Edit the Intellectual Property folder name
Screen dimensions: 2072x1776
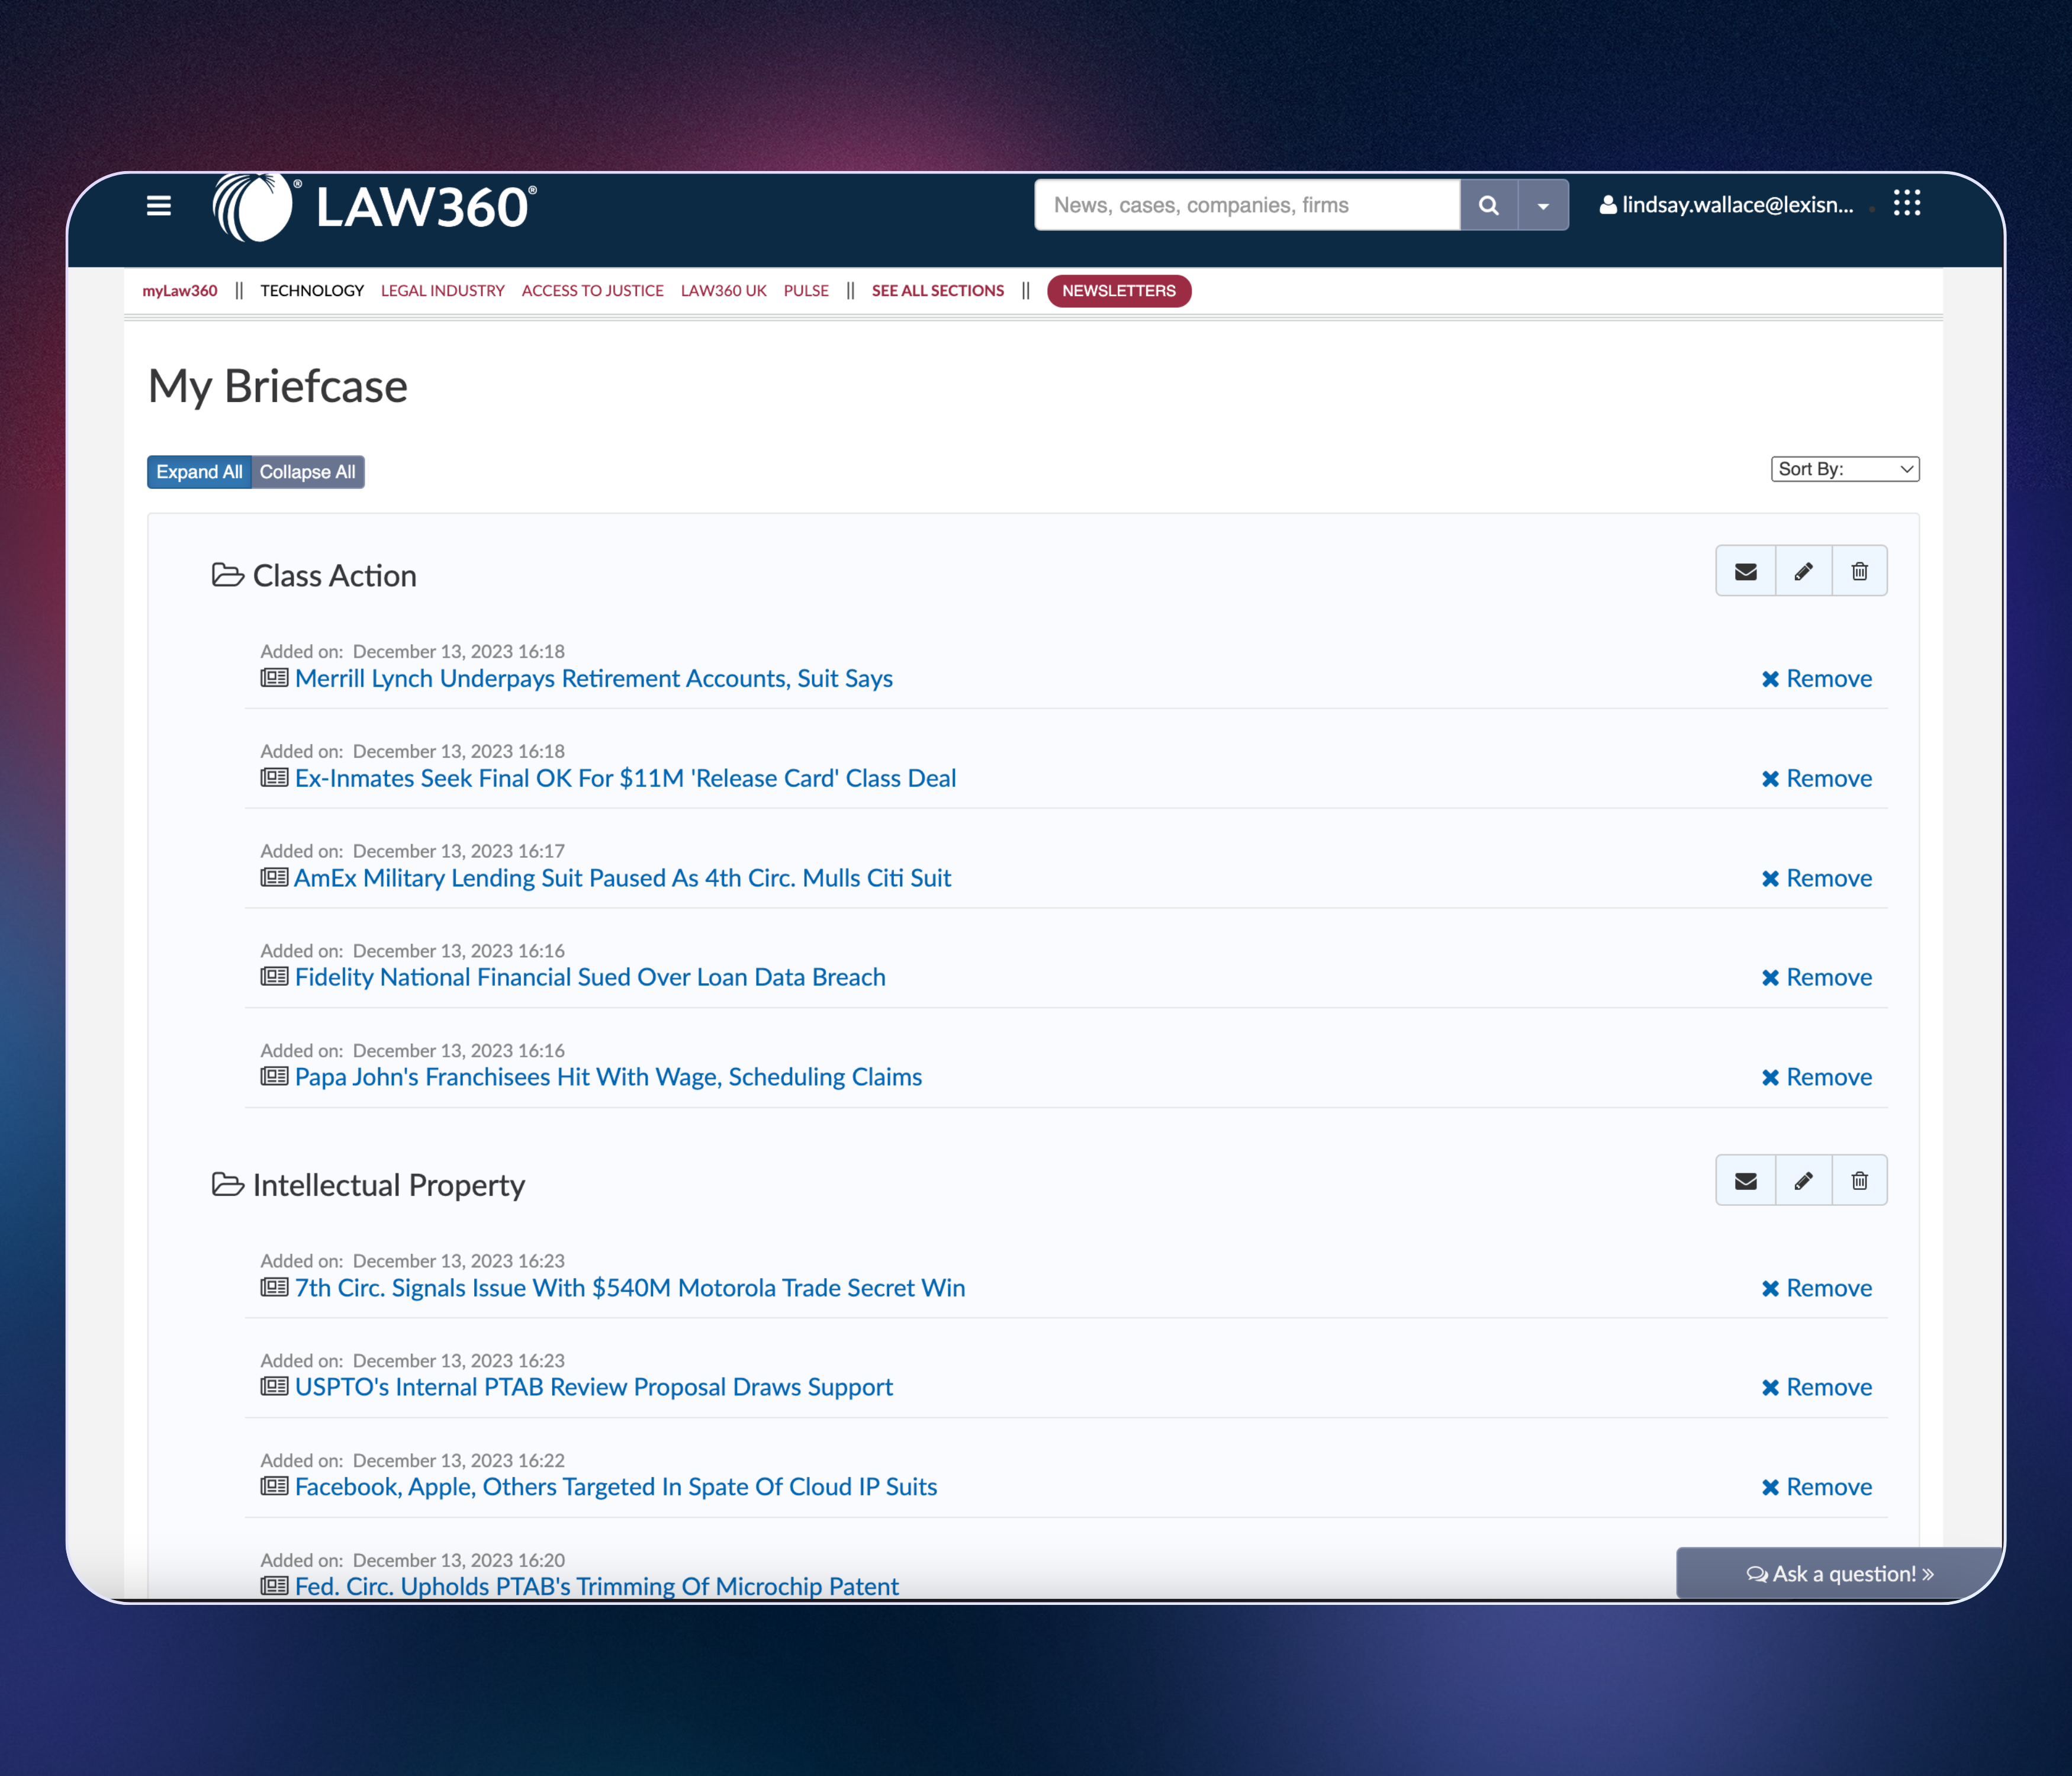1803,1181
